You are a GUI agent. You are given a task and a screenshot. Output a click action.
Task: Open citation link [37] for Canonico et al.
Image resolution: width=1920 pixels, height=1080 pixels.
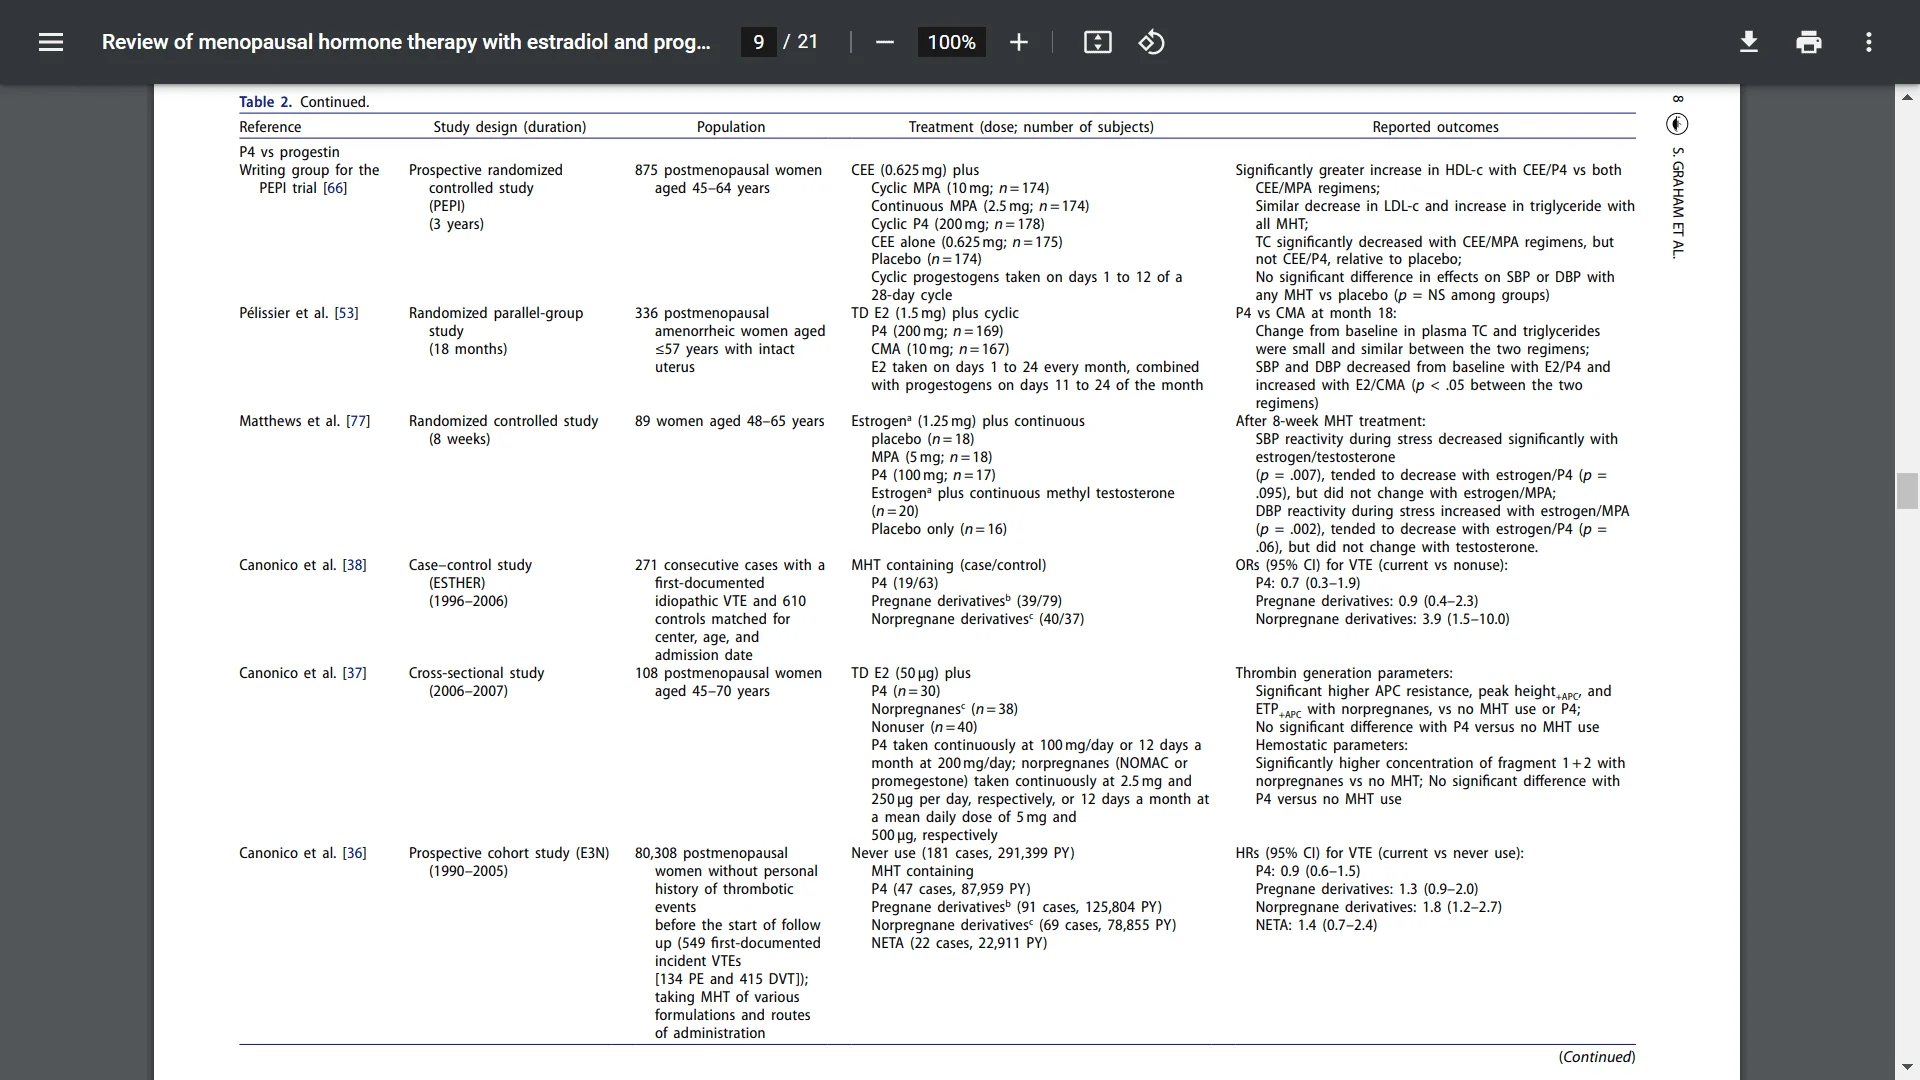point(354,673)
